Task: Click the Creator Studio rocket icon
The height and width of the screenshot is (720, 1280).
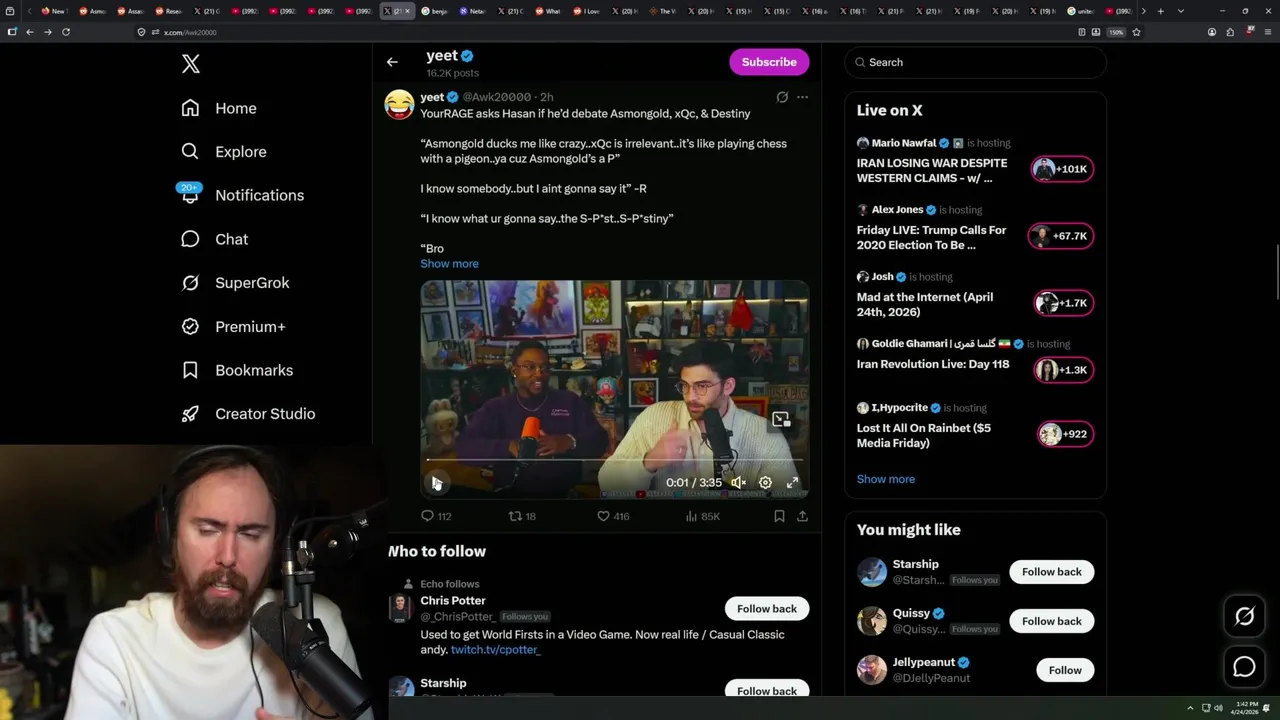Action: (190, 414)
